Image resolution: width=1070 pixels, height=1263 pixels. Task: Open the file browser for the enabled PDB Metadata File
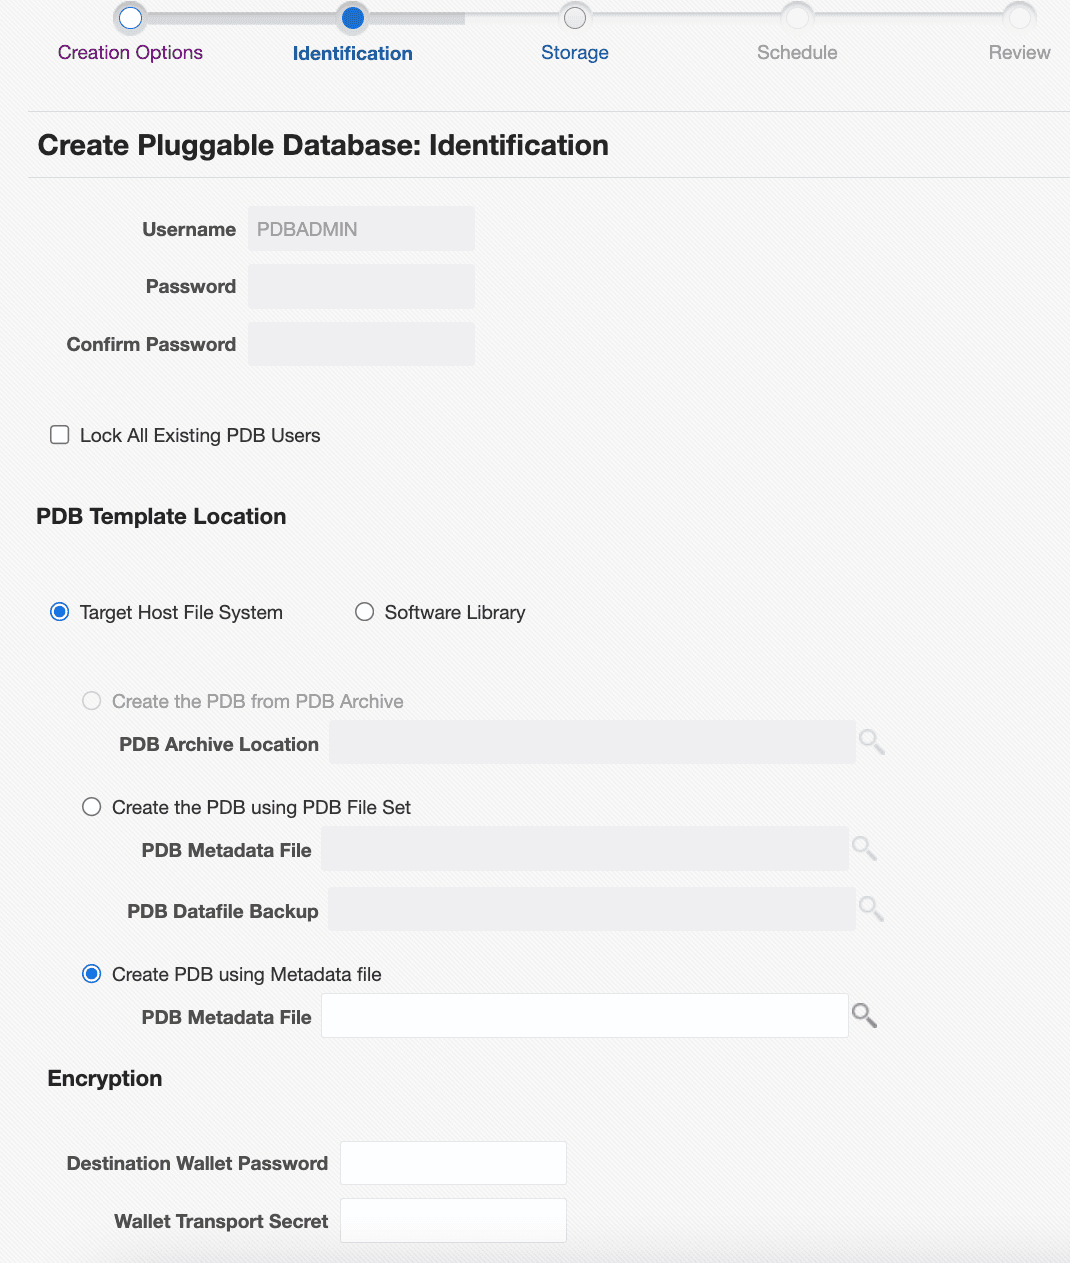[x=864, y=1016]
